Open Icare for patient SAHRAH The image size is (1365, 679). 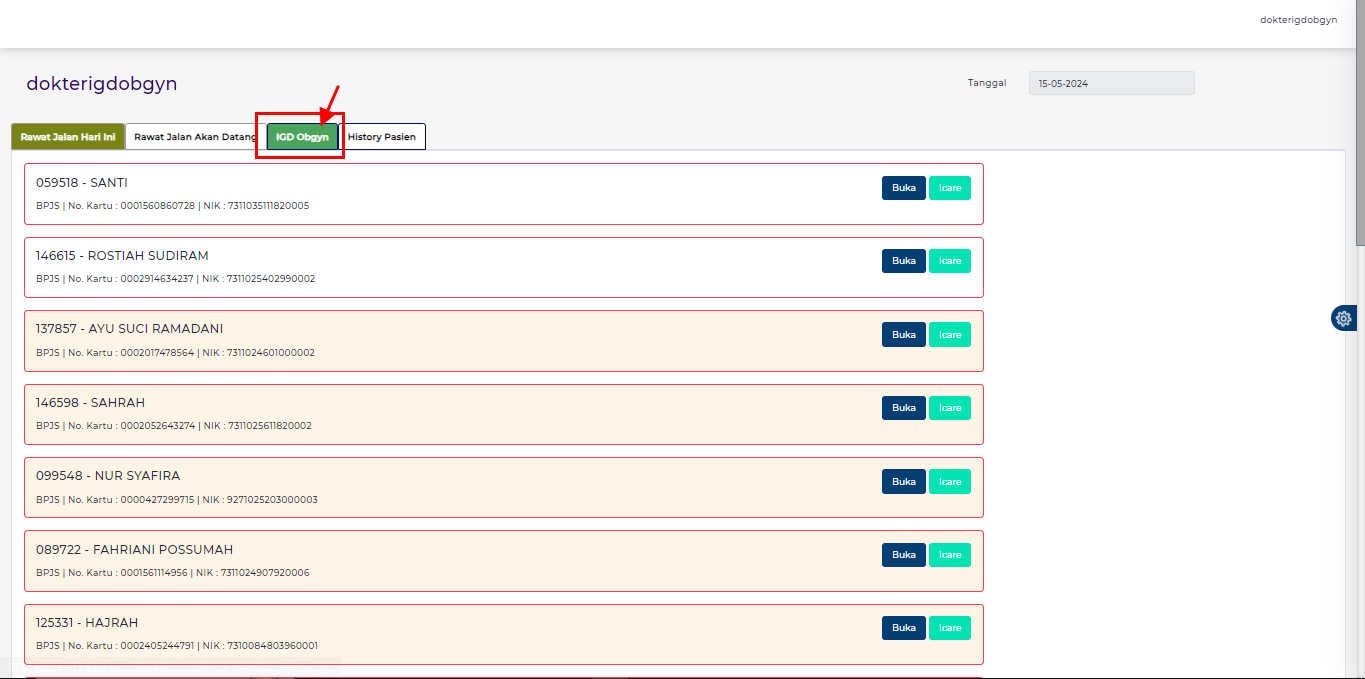click(x=949, y=408)
